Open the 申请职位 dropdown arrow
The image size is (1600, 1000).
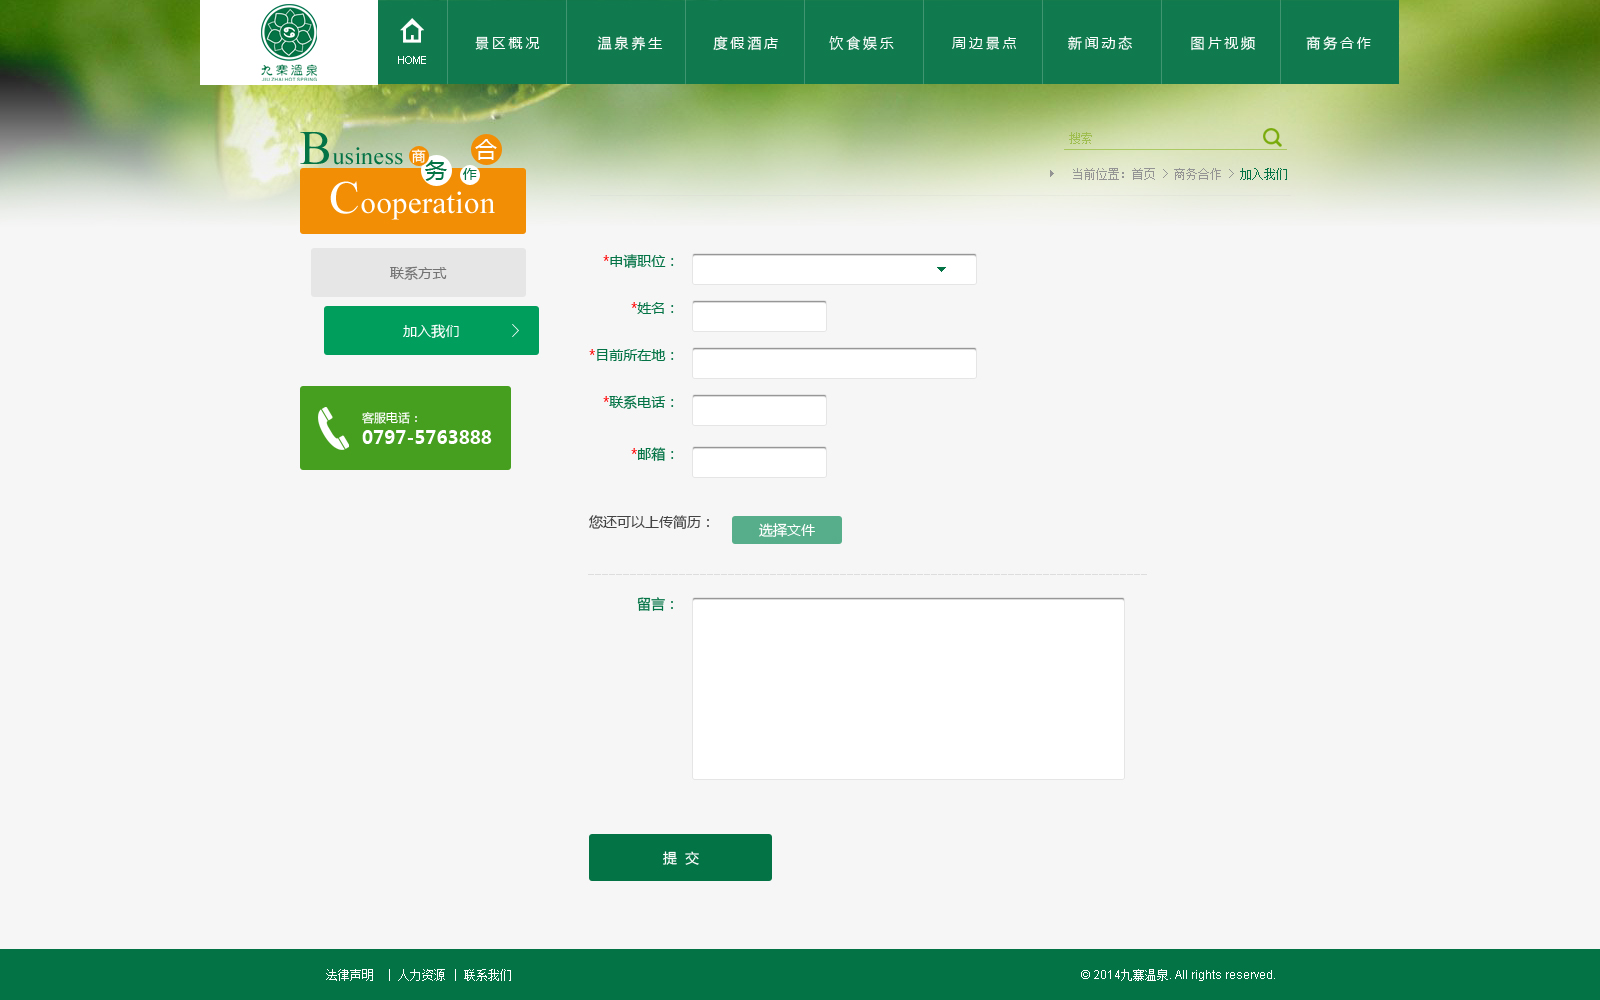click(x=941, y=269)
